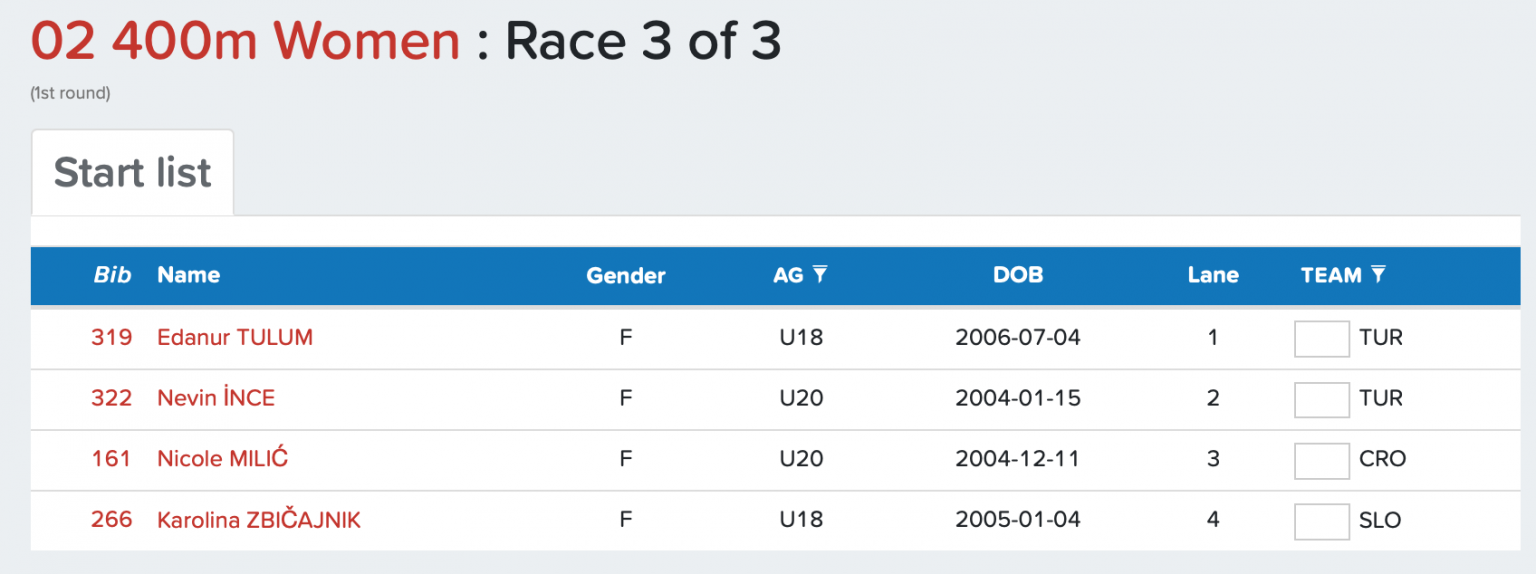Image resolution: width=1536 pixels, height=574 pixels.
Task: Click the flag box in Edanur TULUM's row
Action: pyautogui.click(x=1321, y=338)
